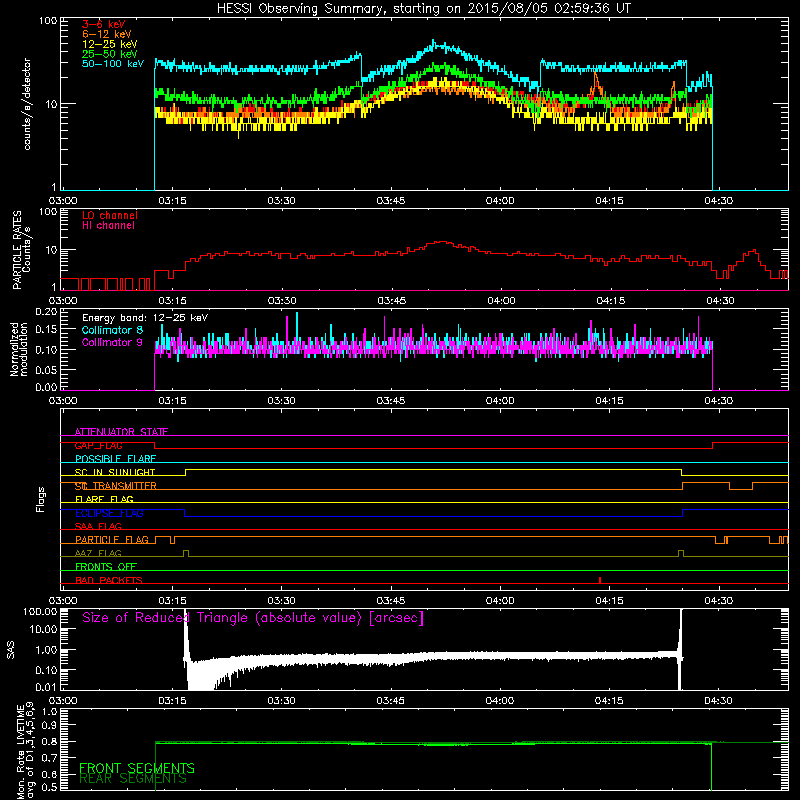Click the AAZ_FLAG label

click(x=98, y=553)
